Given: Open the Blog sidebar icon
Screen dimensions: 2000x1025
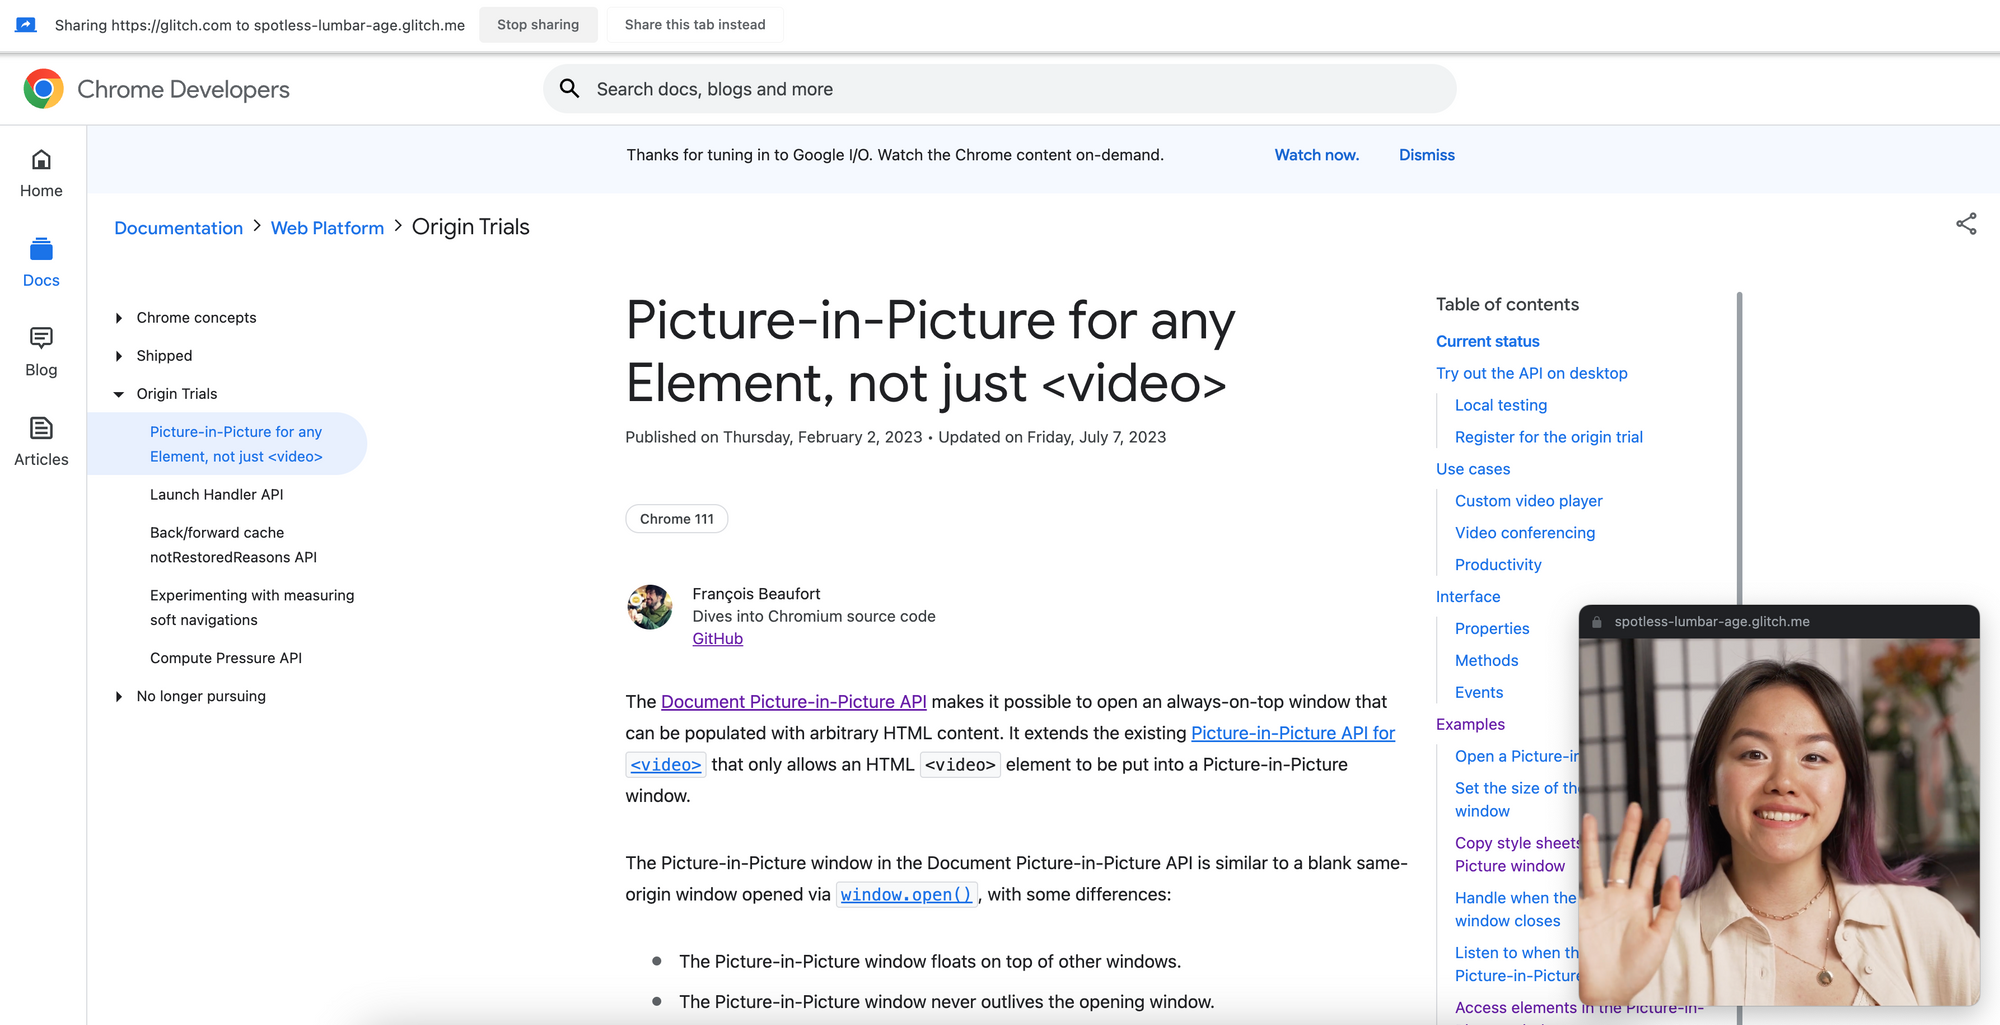Looking at the screenshot, I should [x=41, y=338].
